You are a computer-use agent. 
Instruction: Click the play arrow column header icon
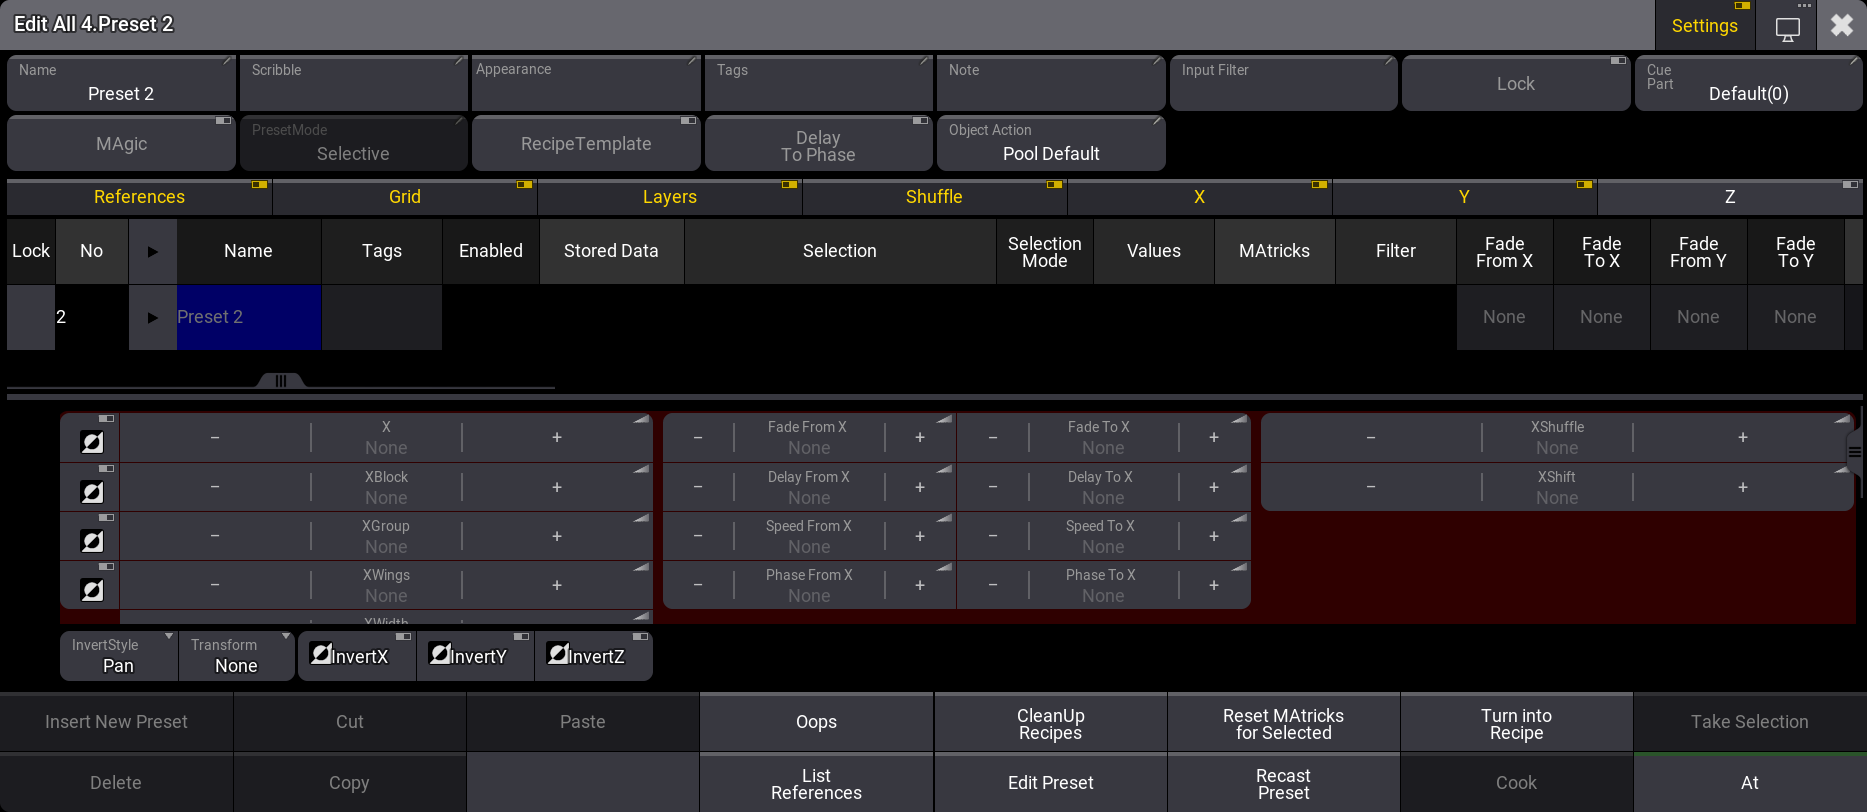click(153, 251)
